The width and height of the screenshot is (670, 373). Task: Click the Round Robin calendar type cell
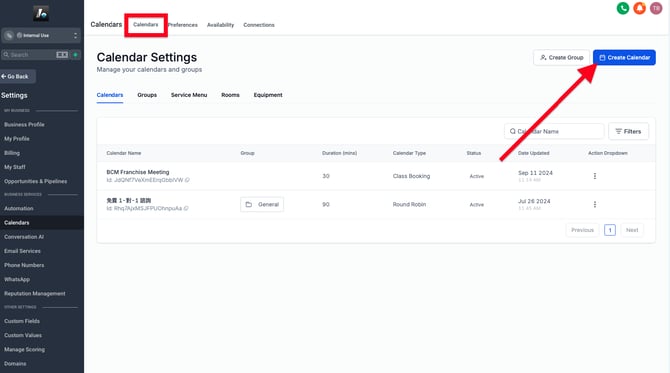[409, 205]
